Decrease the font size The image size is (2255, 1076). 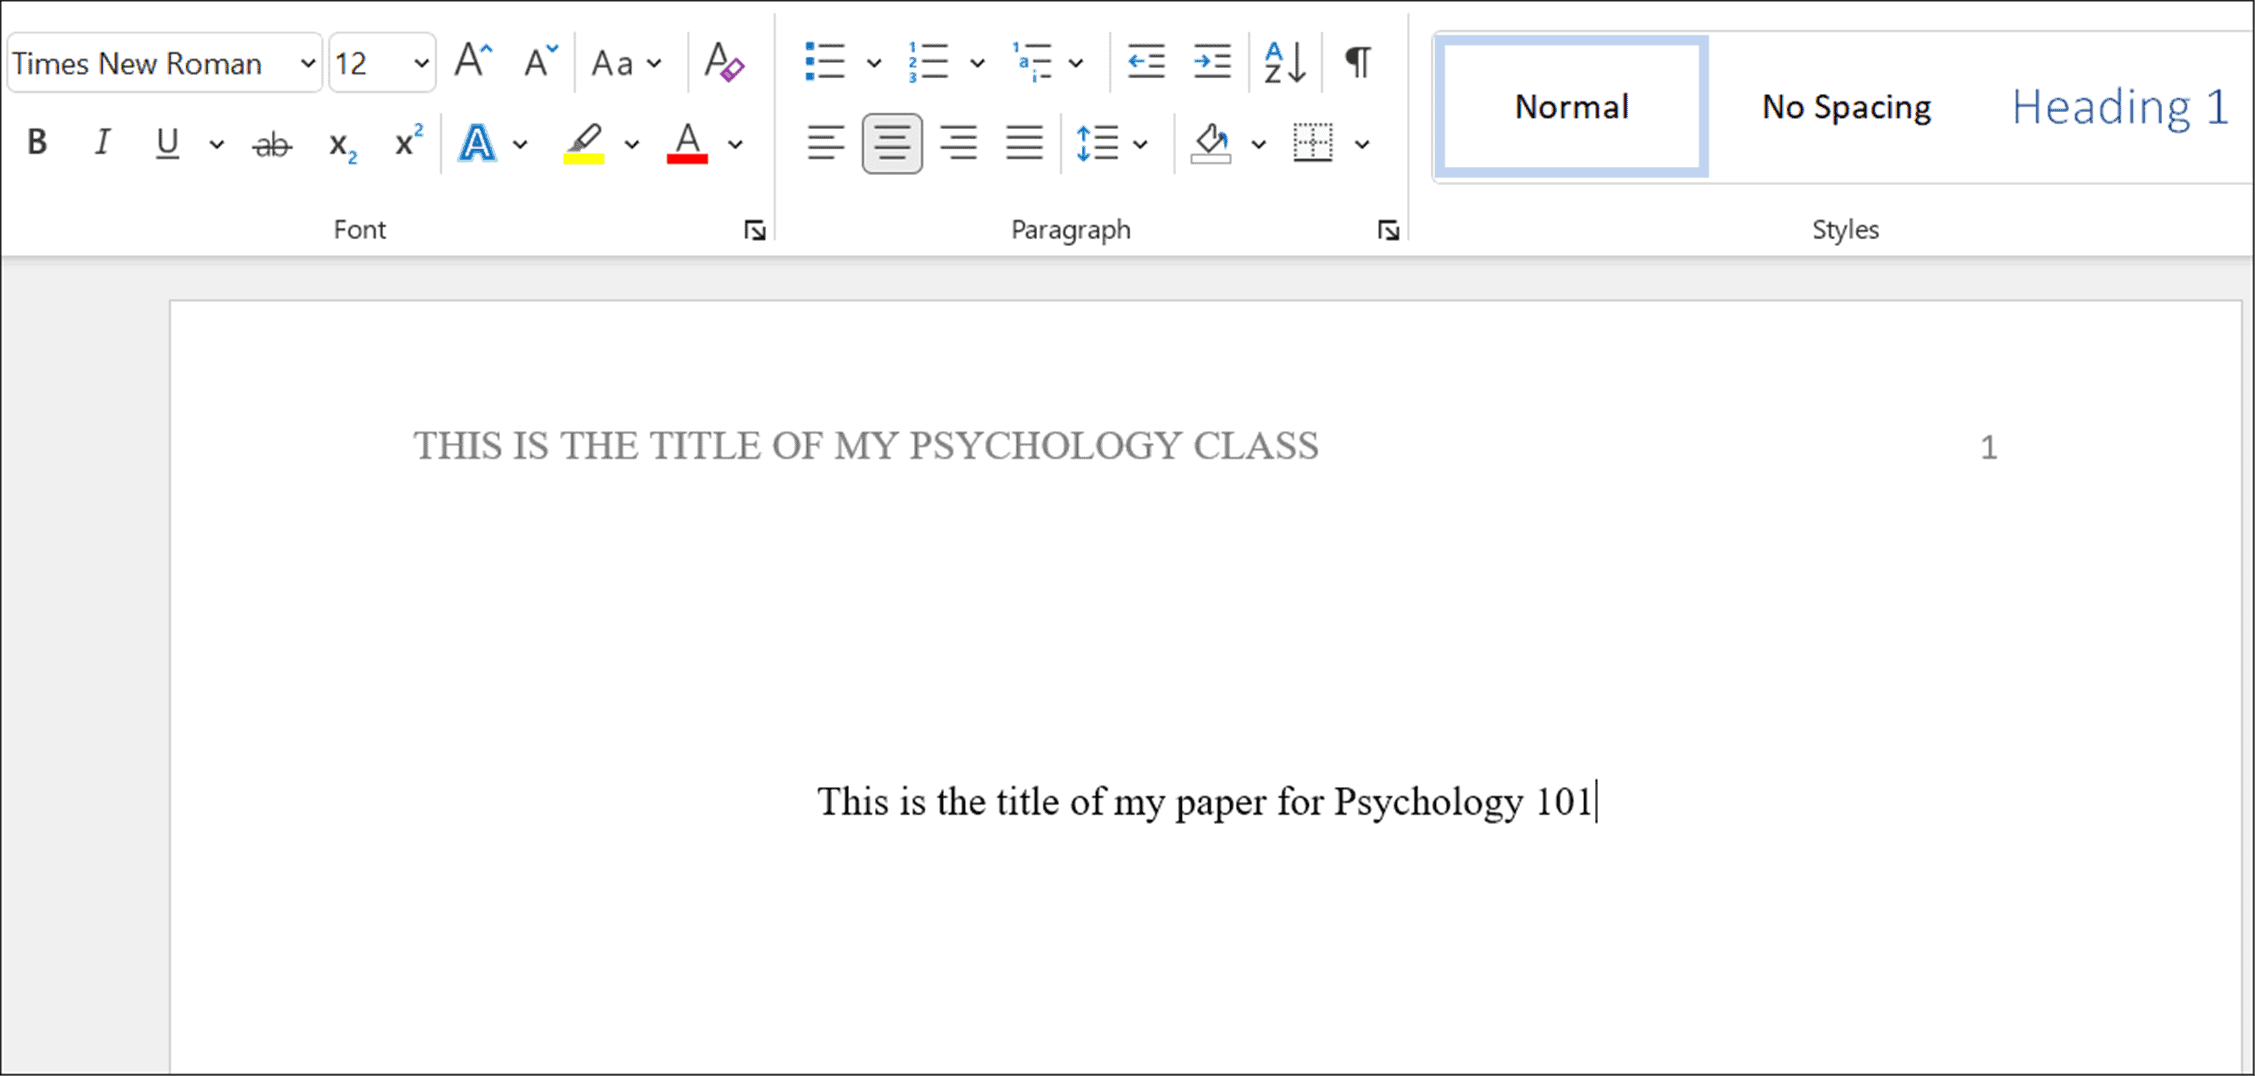(x=535, y=62)
